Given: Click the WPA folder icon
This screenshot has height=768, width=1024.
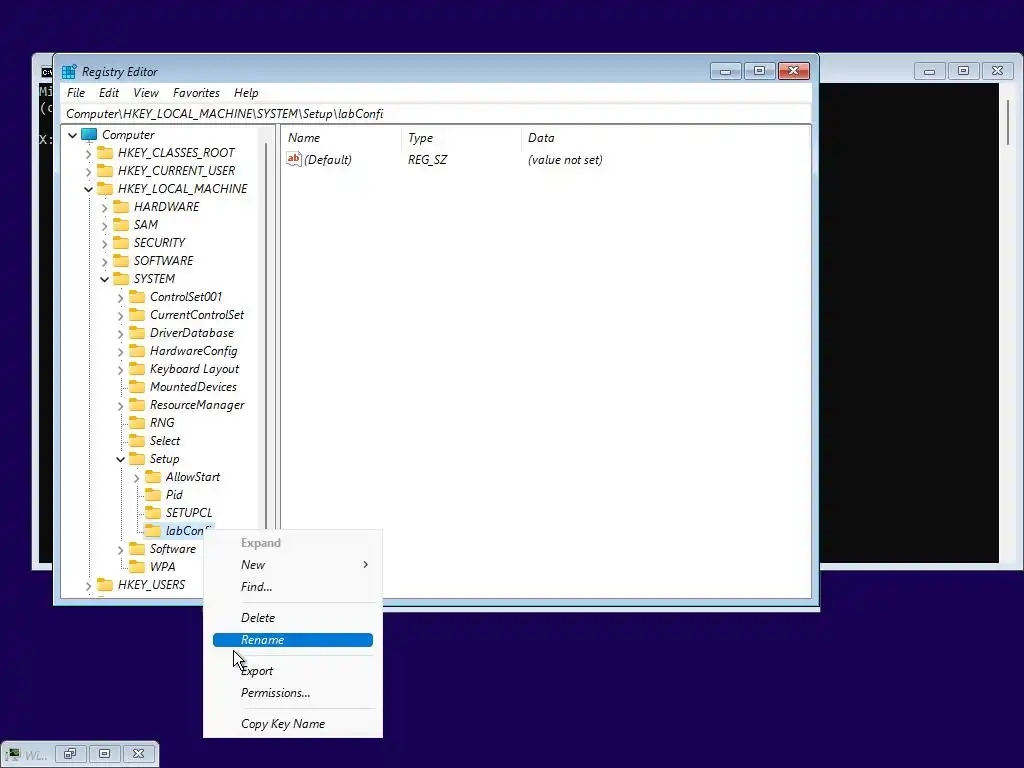Looking at the screenshot, I should (x=137, y=567).
